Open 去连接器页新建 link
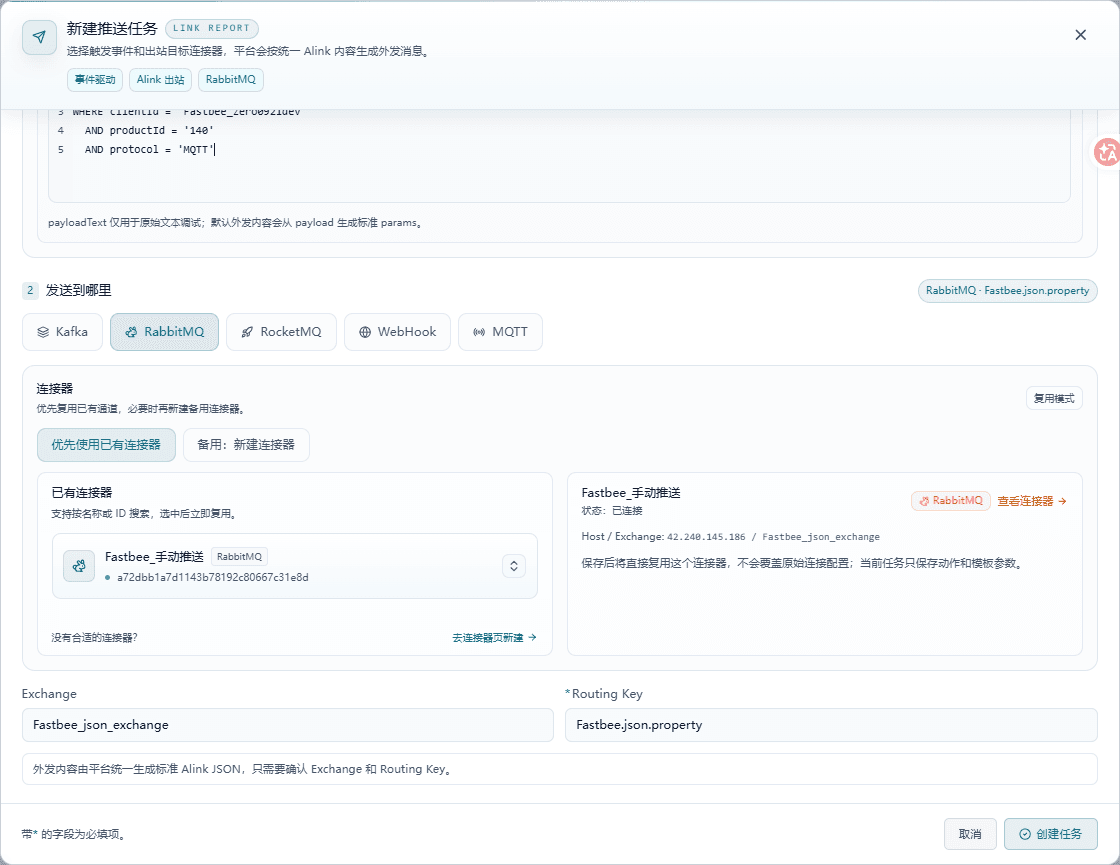The width and height of the screenshot is (1120, 865). (494, 638)
